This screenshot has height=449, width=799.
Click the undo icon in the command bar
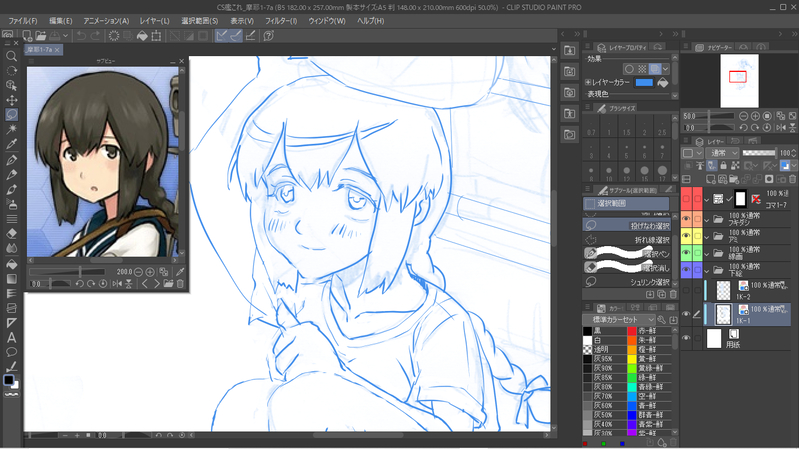(81, 36)
